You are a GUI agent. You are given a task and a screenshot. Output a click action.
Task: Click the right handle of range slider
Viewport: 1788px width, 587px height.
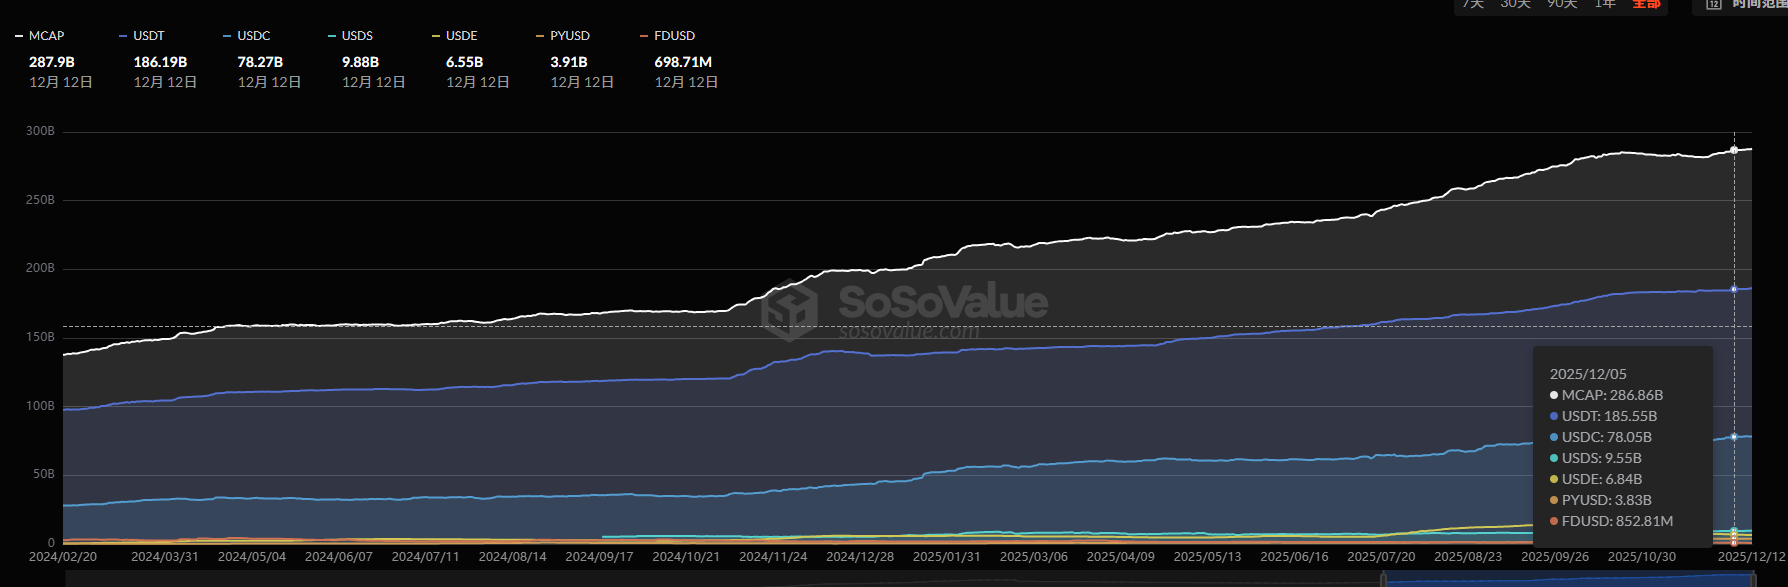[x=1752, y=579]
